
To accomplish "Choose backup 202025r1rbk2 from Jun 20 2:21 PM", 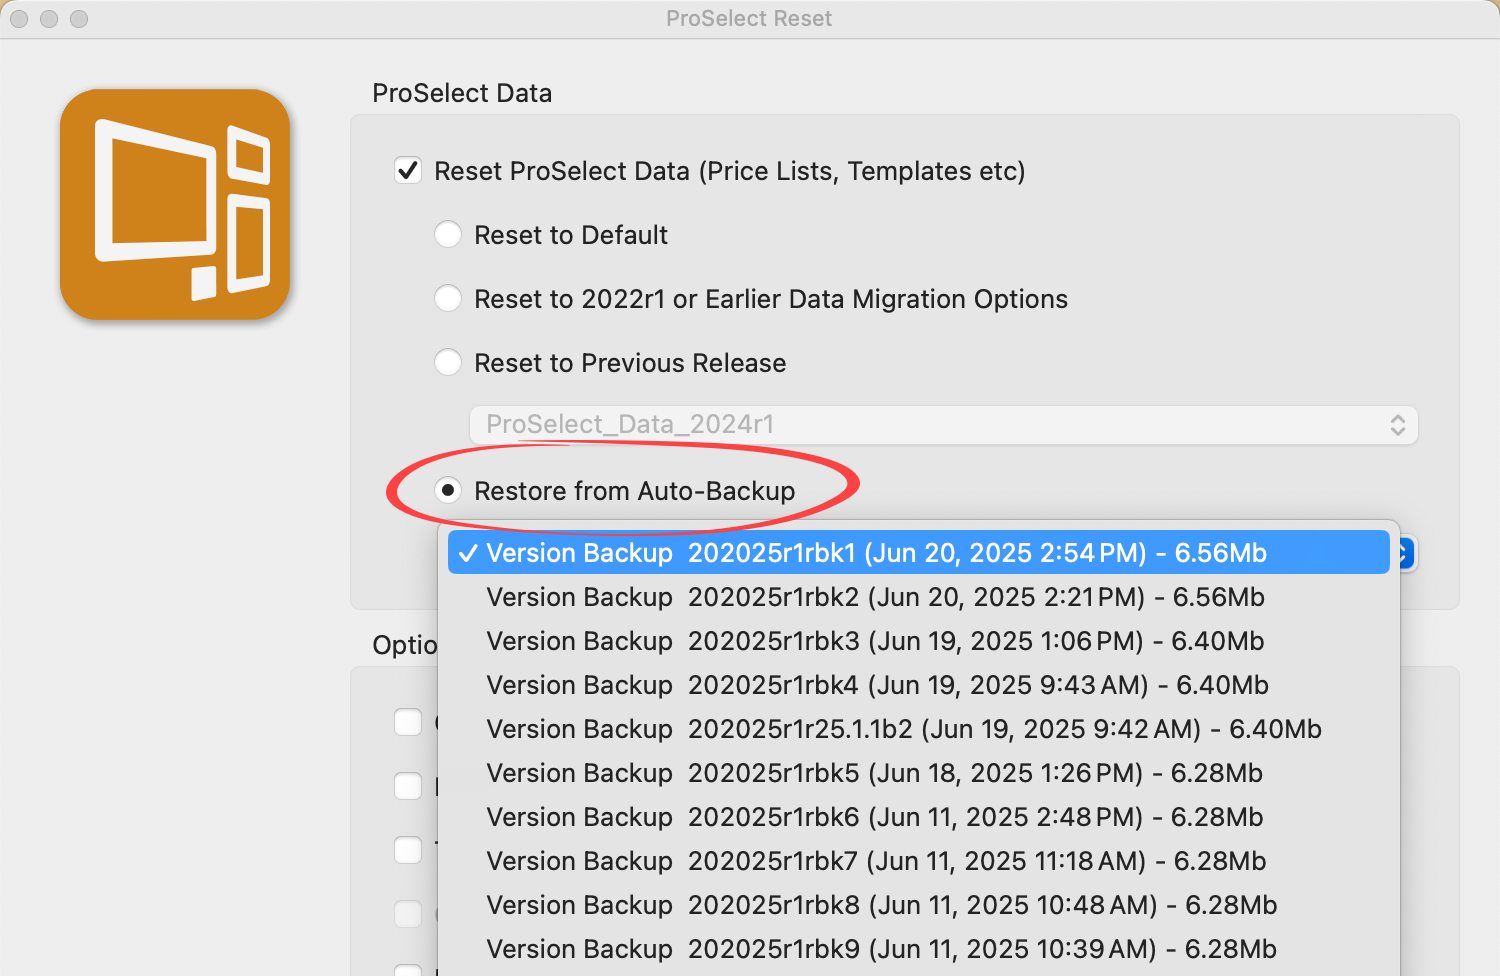I will click(x=875, y=597).
